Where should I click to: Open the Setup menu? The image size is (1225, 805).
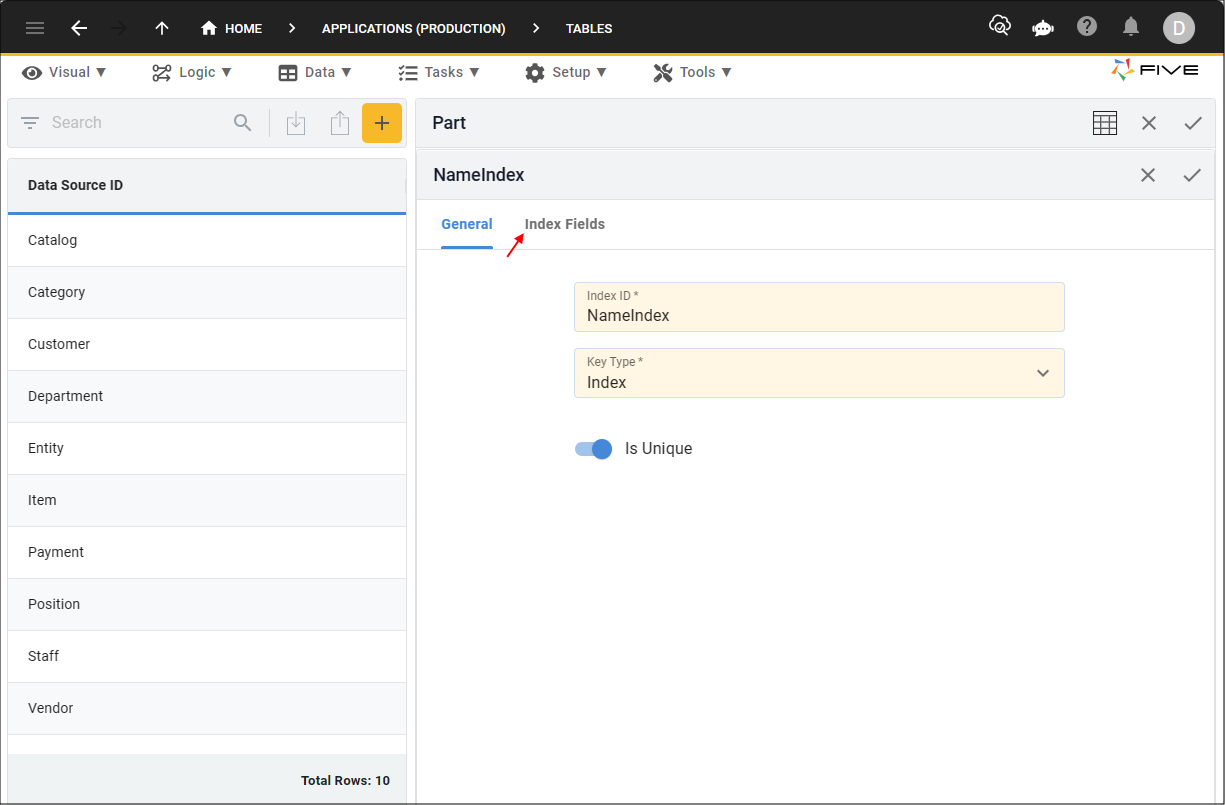pyautogui.click(x=566, y=72)
